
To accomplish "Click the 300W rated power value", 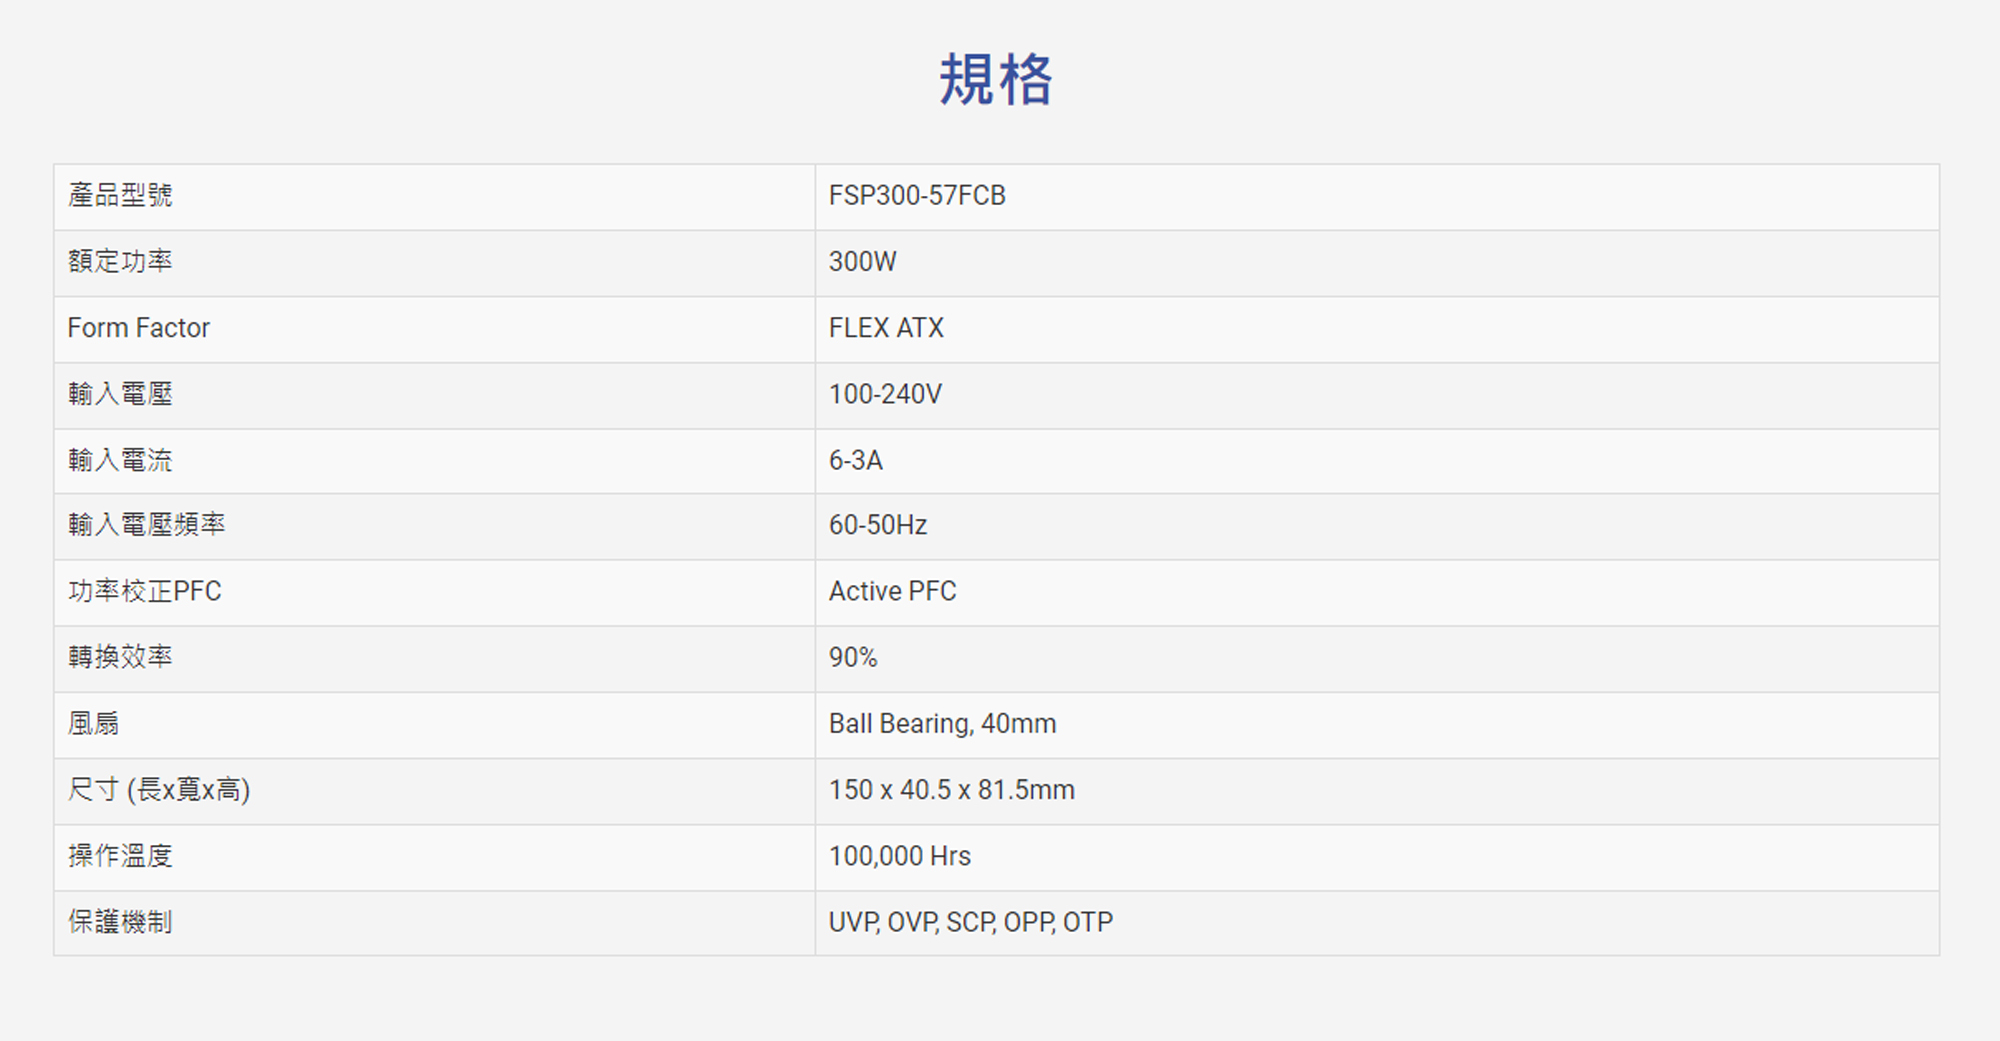I will click(862, 262).
